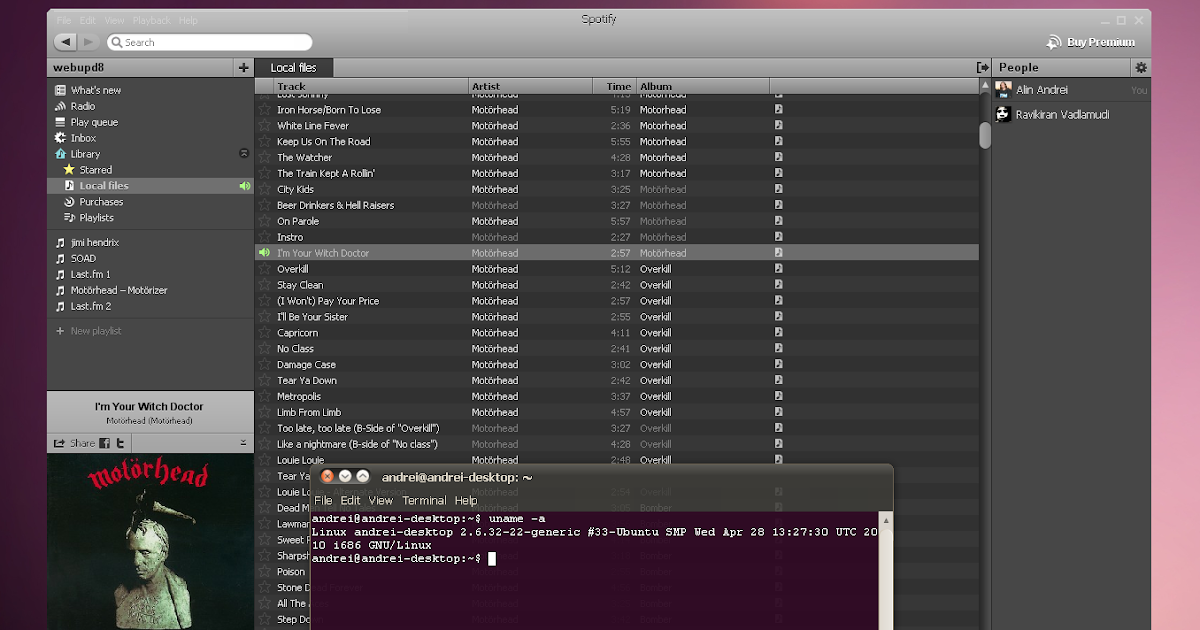The image size is (1200, 630).
Task: Open the Inbox in sidebar
Action: coord(83,138)
